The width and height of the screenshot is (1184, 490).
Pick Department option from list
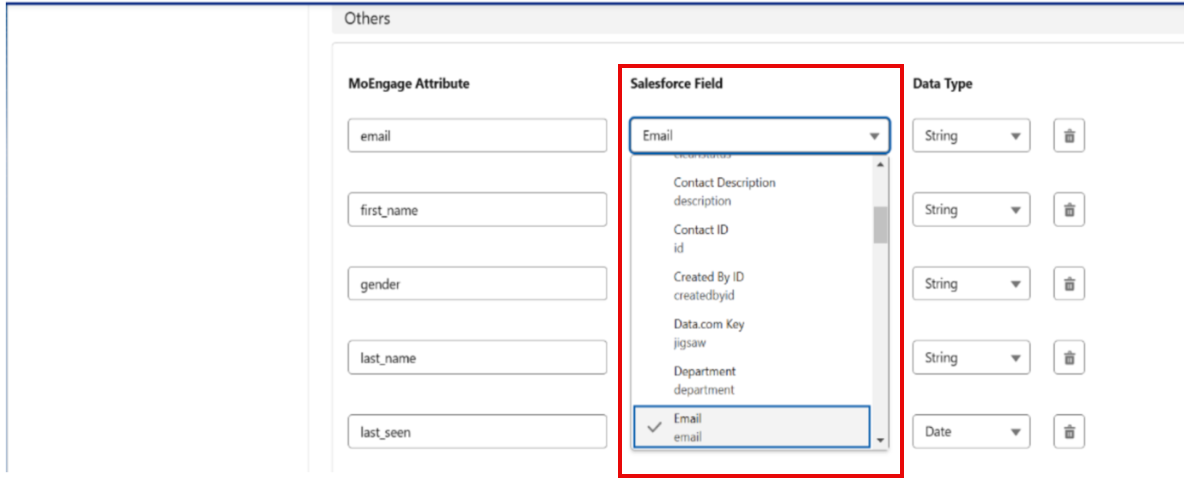[752, 381]
